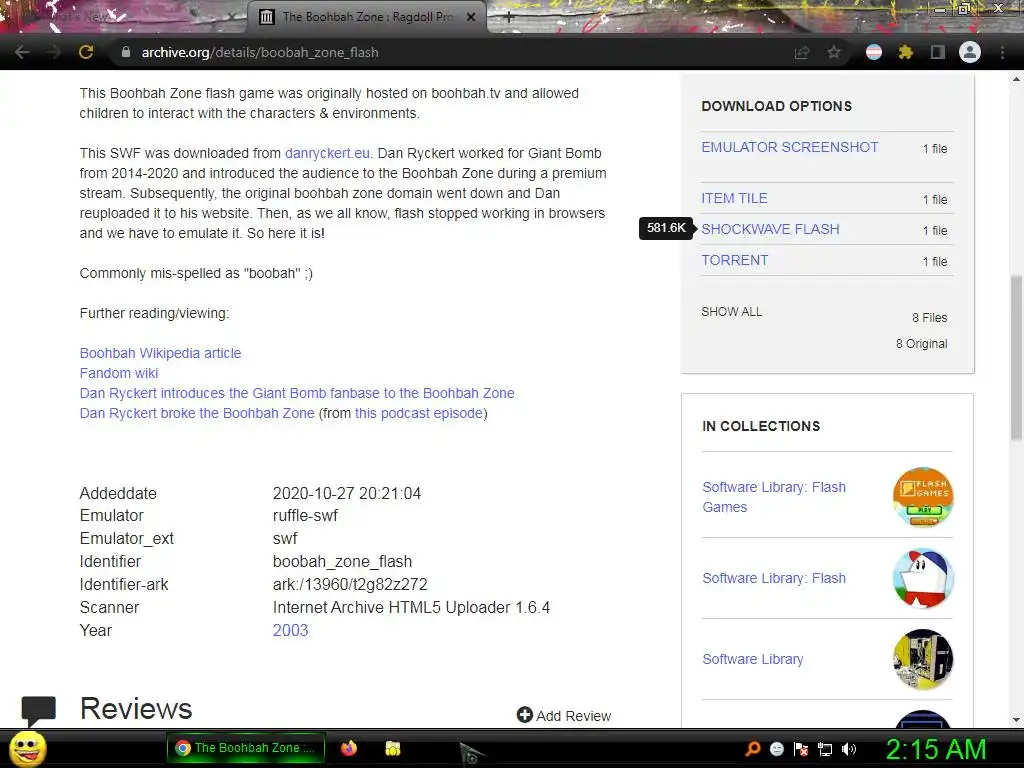1024x768 pixels.
Task: Click the 2:15 AM clock
Action: coord(935,749)
